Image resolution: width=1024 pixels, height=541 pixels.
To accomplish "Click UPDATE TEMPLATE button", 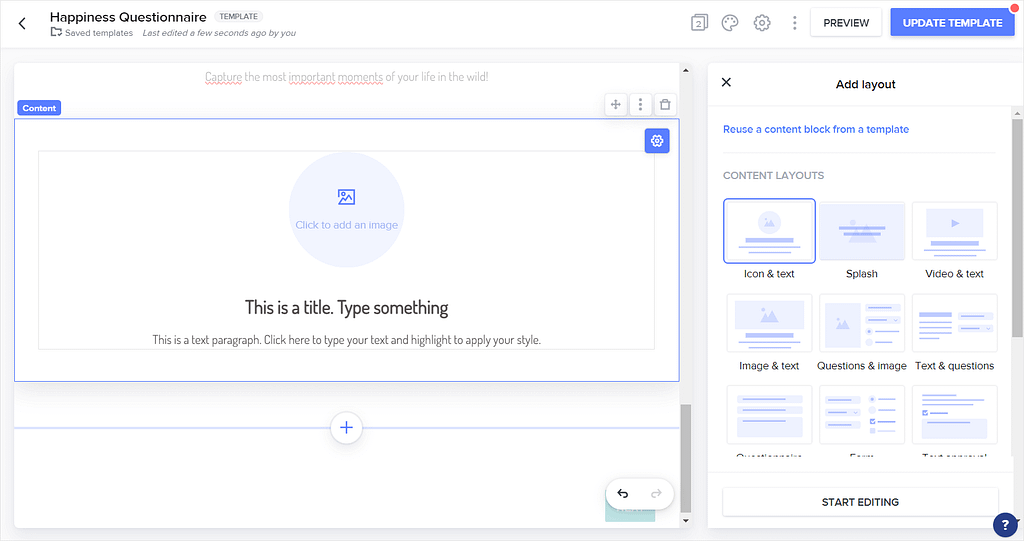I will tap(952, 23).
